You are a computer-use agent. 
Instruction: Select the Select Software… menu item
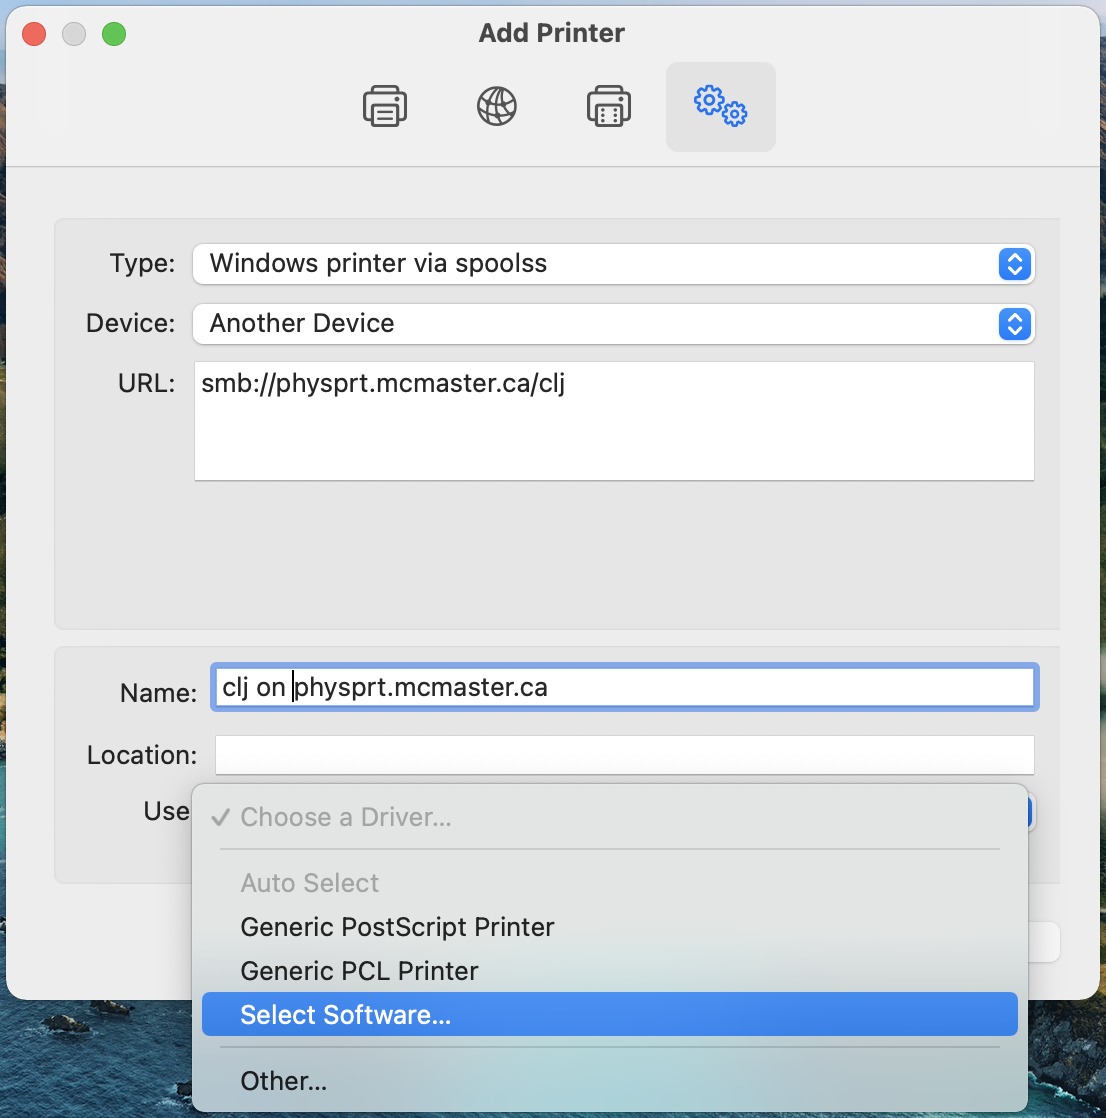(346, 1015)
